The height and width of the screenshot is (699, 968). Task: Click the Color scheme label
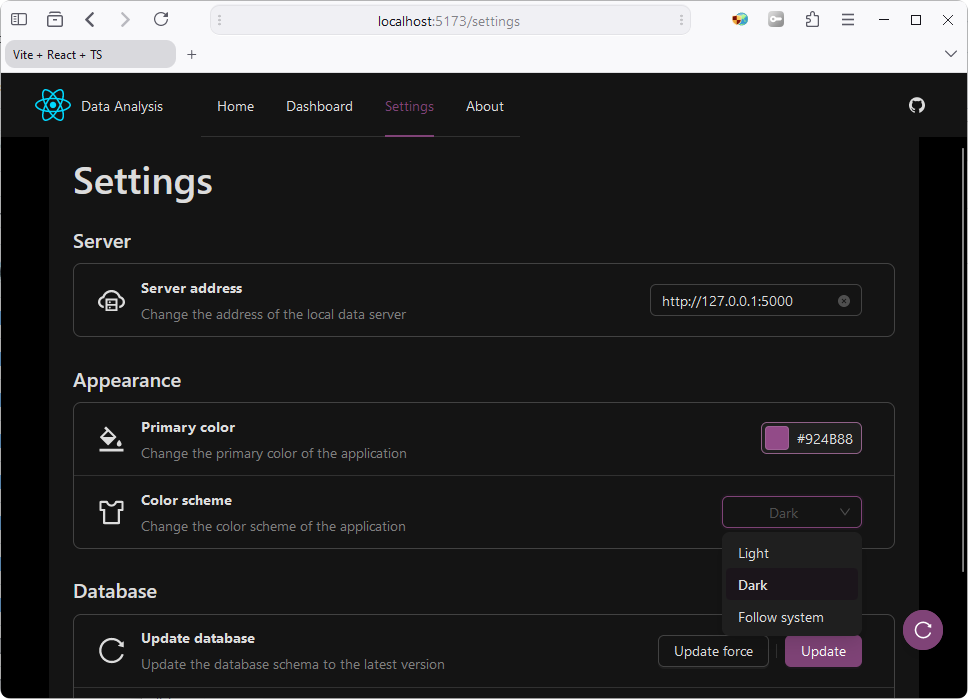click(x=186, y=500)
